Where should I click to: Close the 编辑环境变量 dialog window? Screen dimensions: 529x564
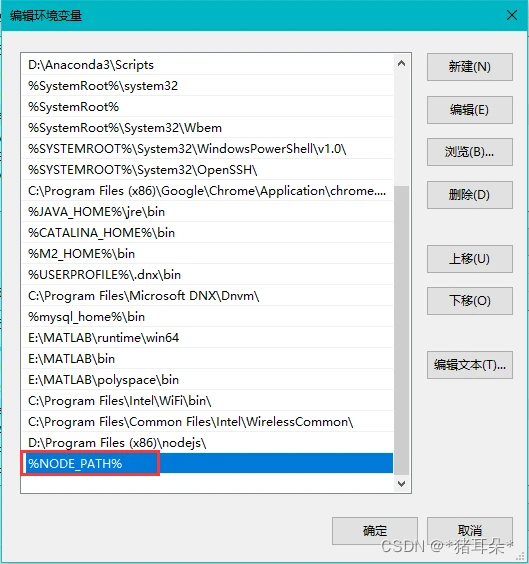pos(512,15)
